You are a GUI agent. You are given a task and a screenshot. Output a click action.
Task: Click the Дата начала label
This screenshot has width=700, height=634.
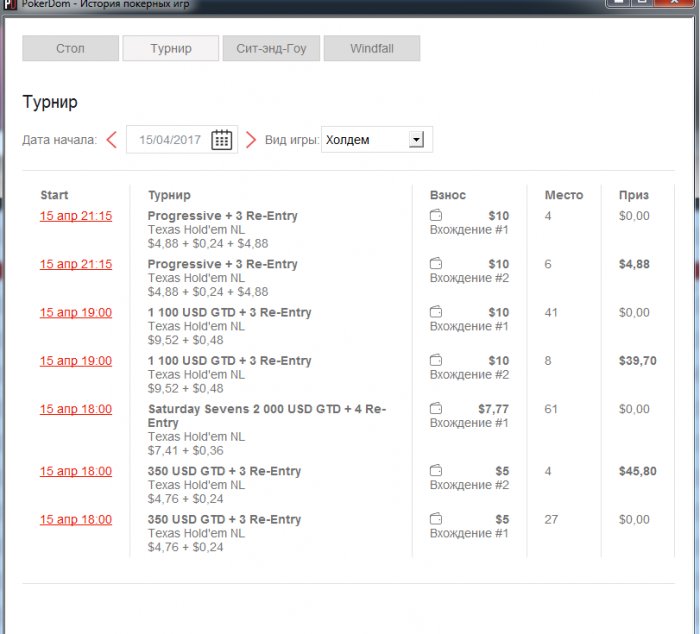click(59, 140)
